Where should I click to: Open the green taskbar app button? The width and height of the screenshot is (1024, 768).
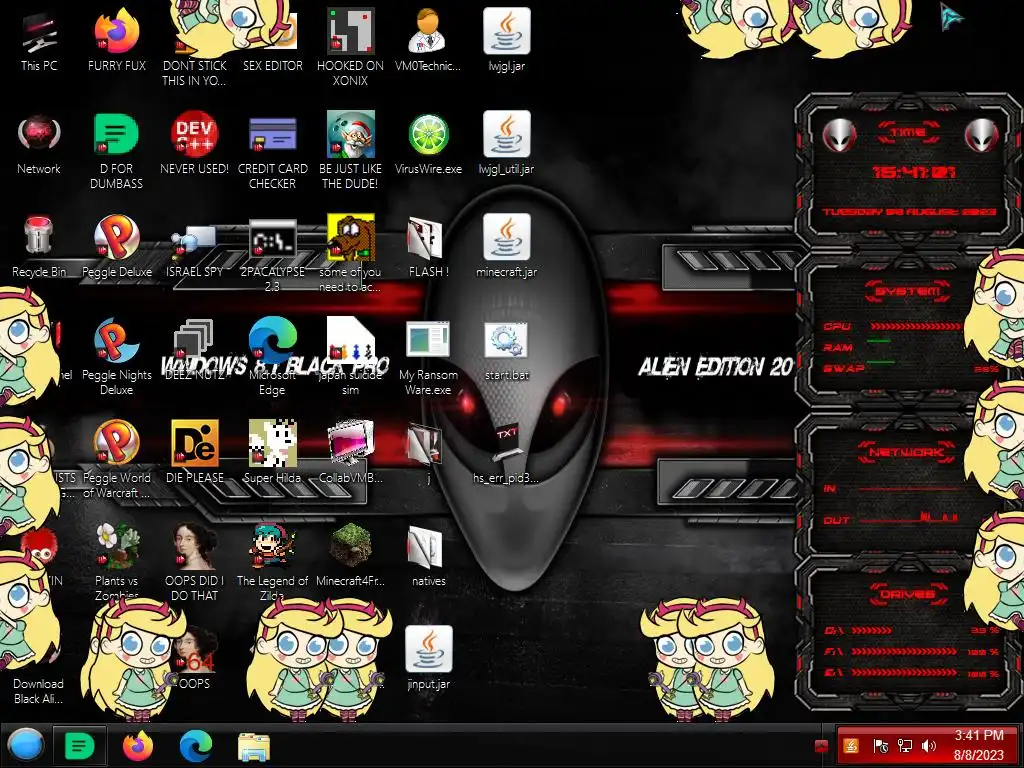[80, 745]
